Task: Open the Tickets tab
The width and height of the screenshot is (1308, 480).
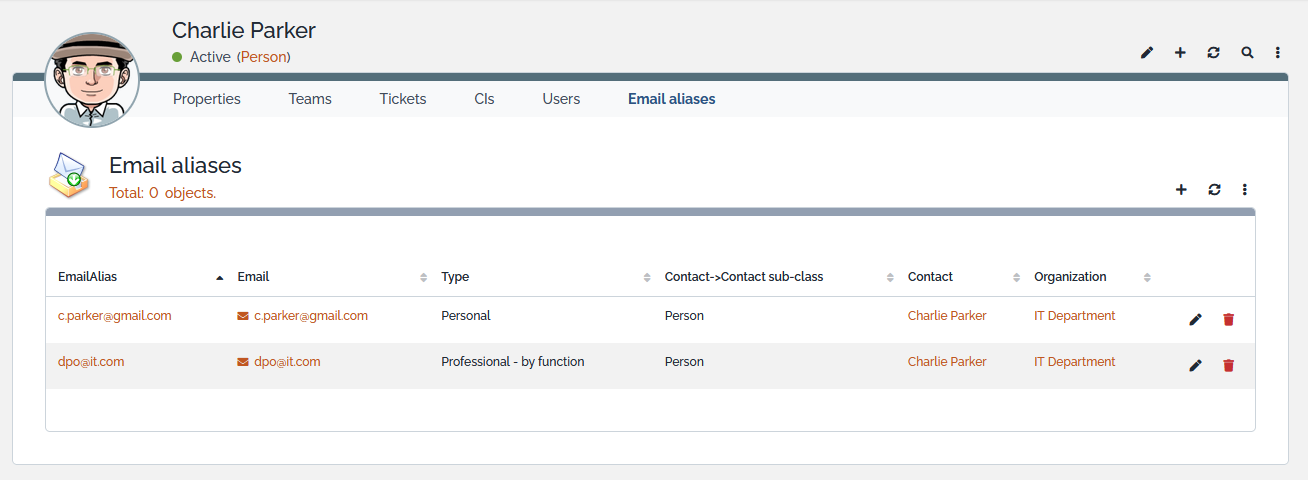Action: pyautogui.click(x=403, y=99)
